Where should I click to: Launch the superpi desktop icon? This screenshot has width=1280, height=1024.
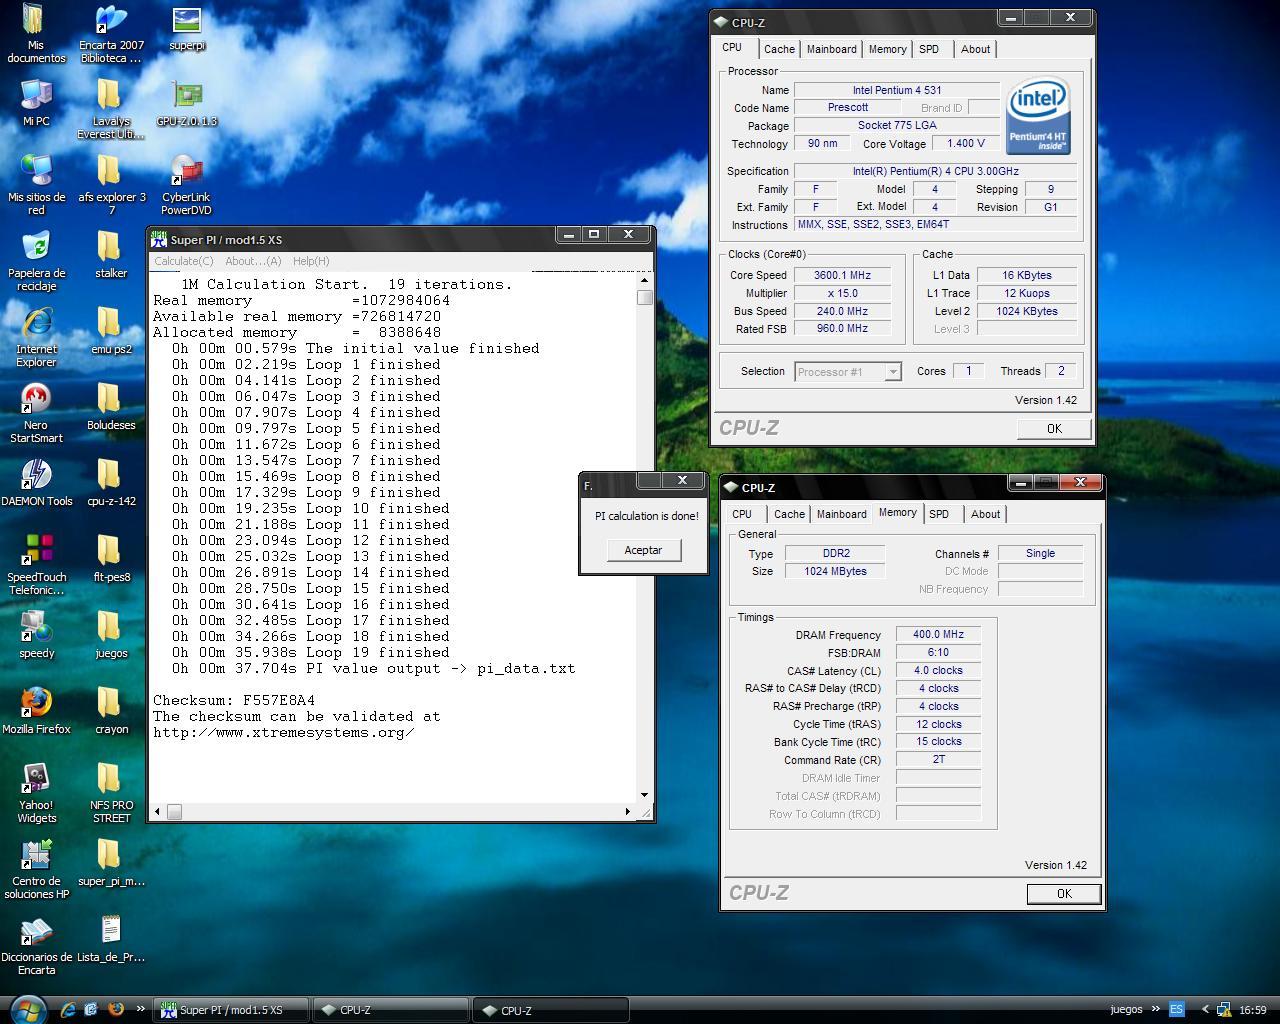[187, 28]
